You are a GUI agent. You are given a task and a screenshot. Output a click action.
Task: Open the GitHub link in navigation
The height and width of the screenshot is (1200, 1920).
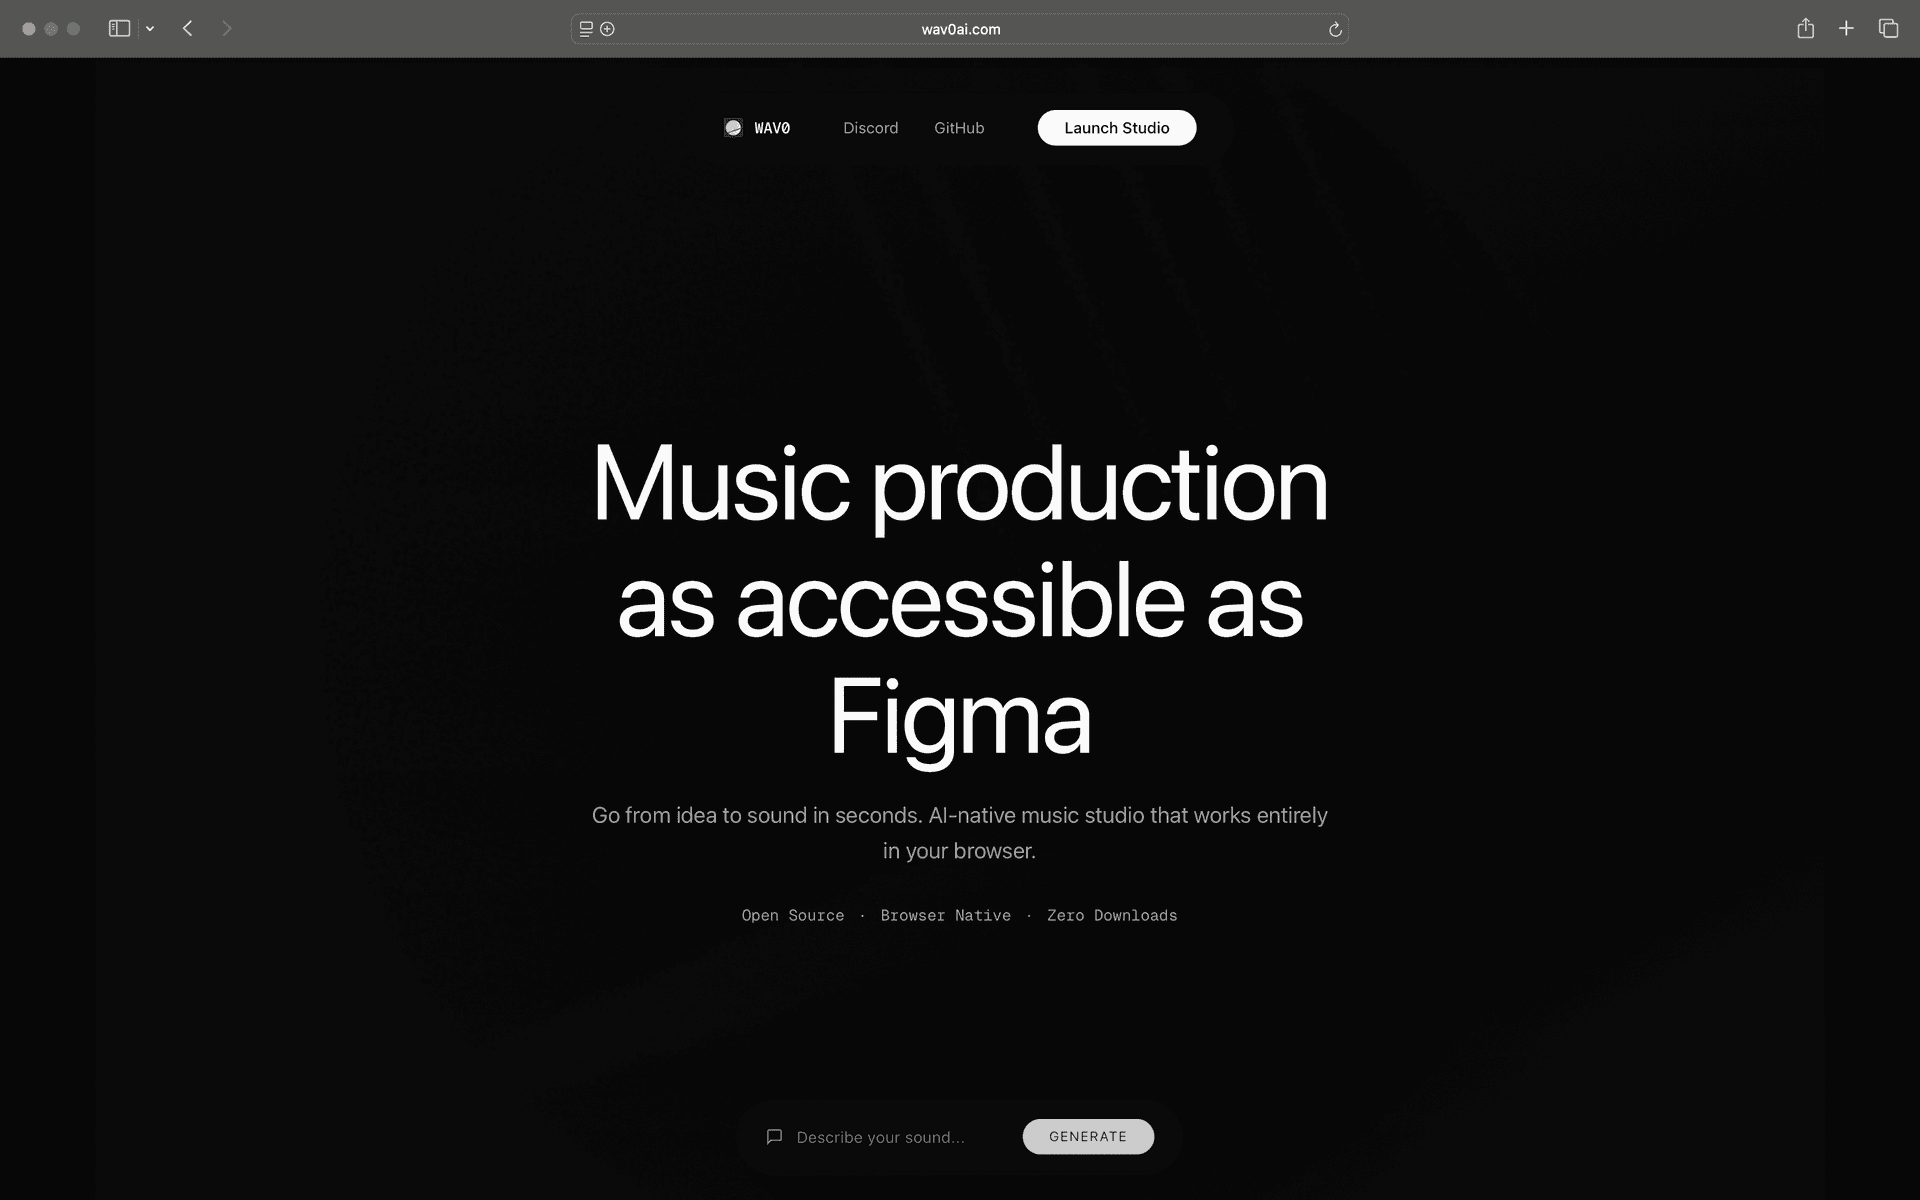pos(959,128)
